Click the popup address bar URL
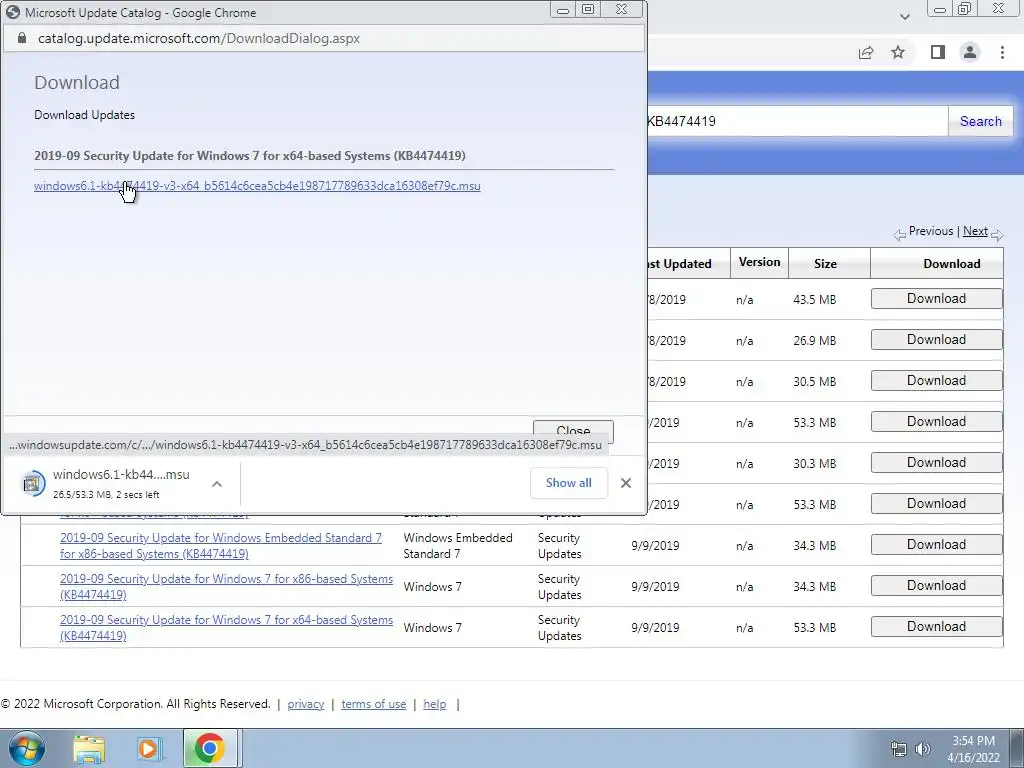 pyautogui.click(x=199, y=39)
